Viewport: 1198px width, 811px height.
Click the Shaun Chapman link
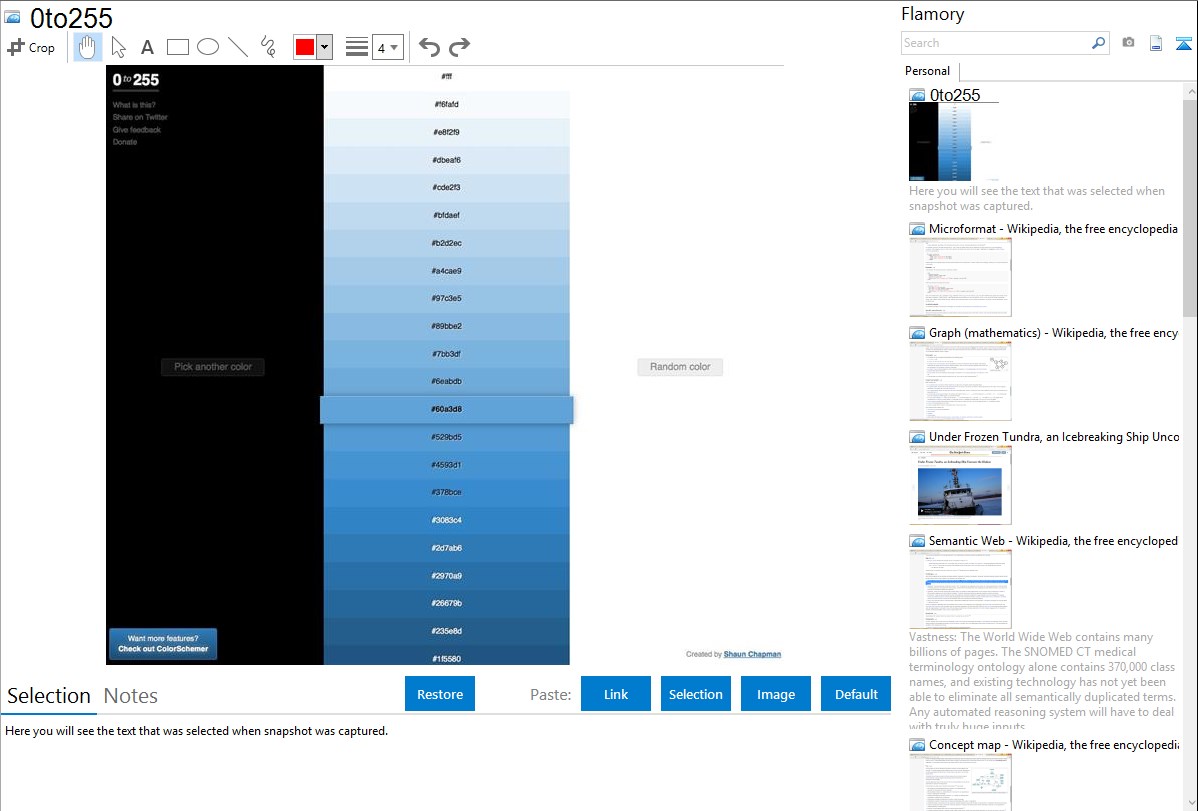point(752,654)
